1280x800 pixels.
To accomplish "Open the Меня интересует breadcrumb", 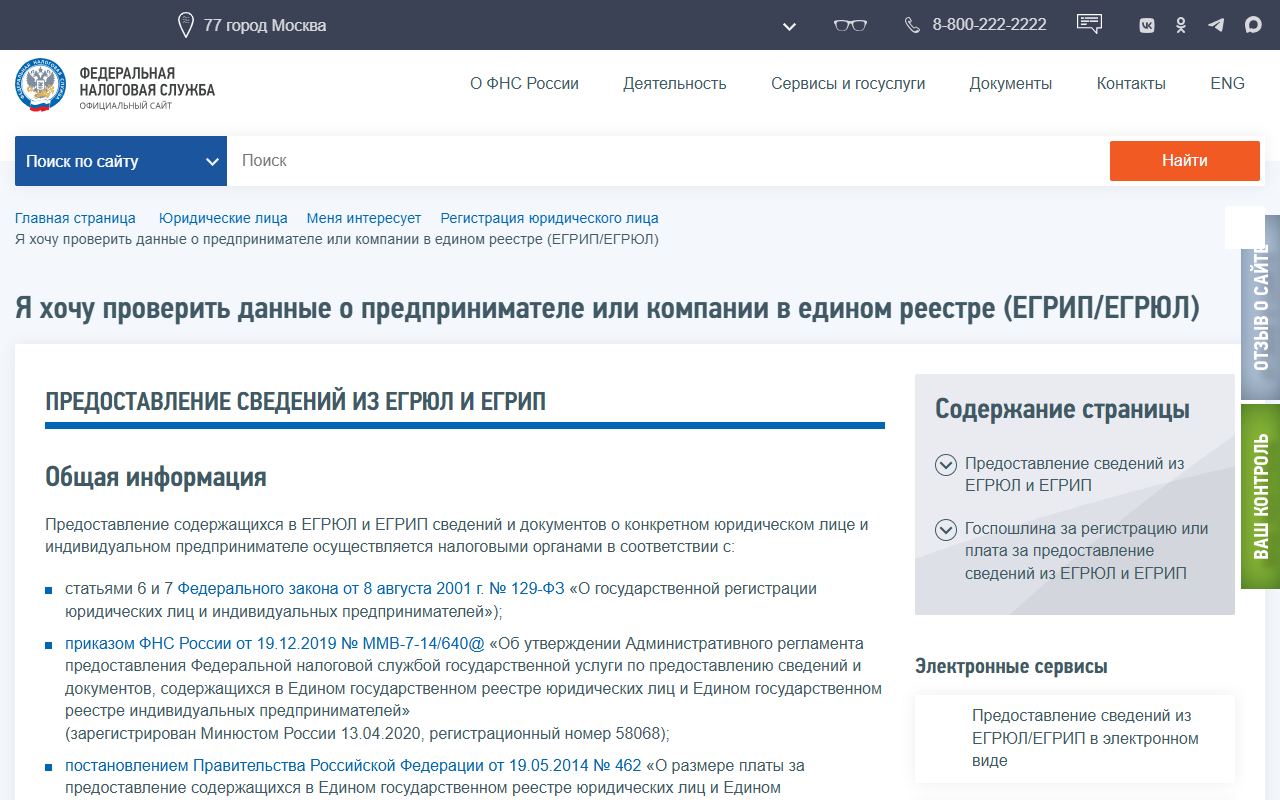I will [364, 218].
